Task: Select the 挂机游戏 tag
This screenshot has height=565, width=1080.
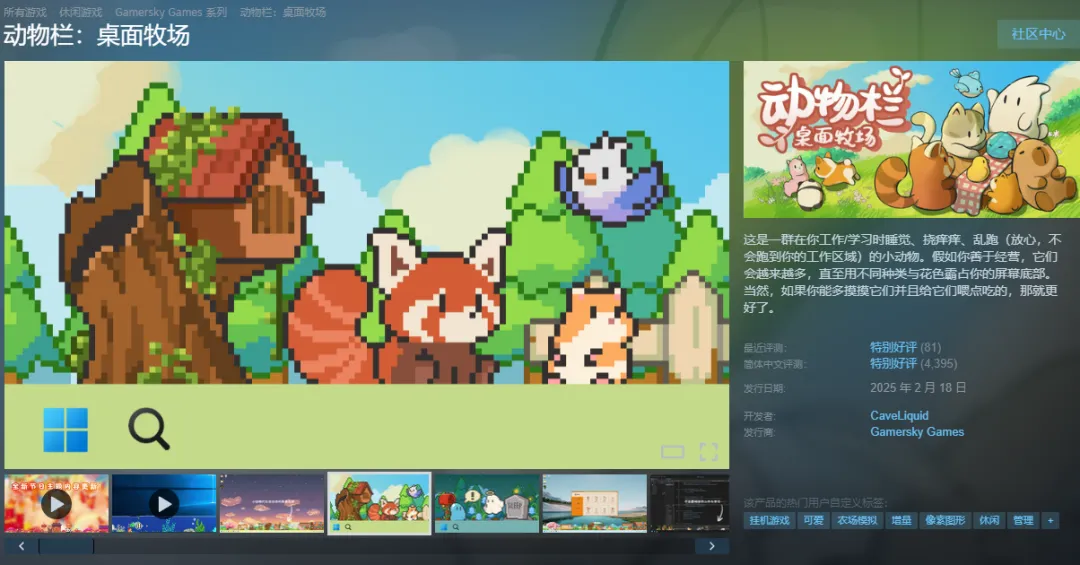Action: coord(769,520)
